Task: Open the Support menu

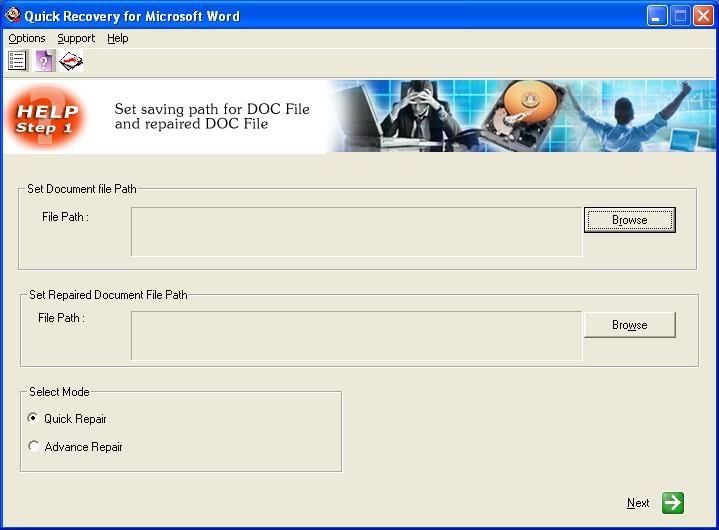Action: tap(76, 38)
